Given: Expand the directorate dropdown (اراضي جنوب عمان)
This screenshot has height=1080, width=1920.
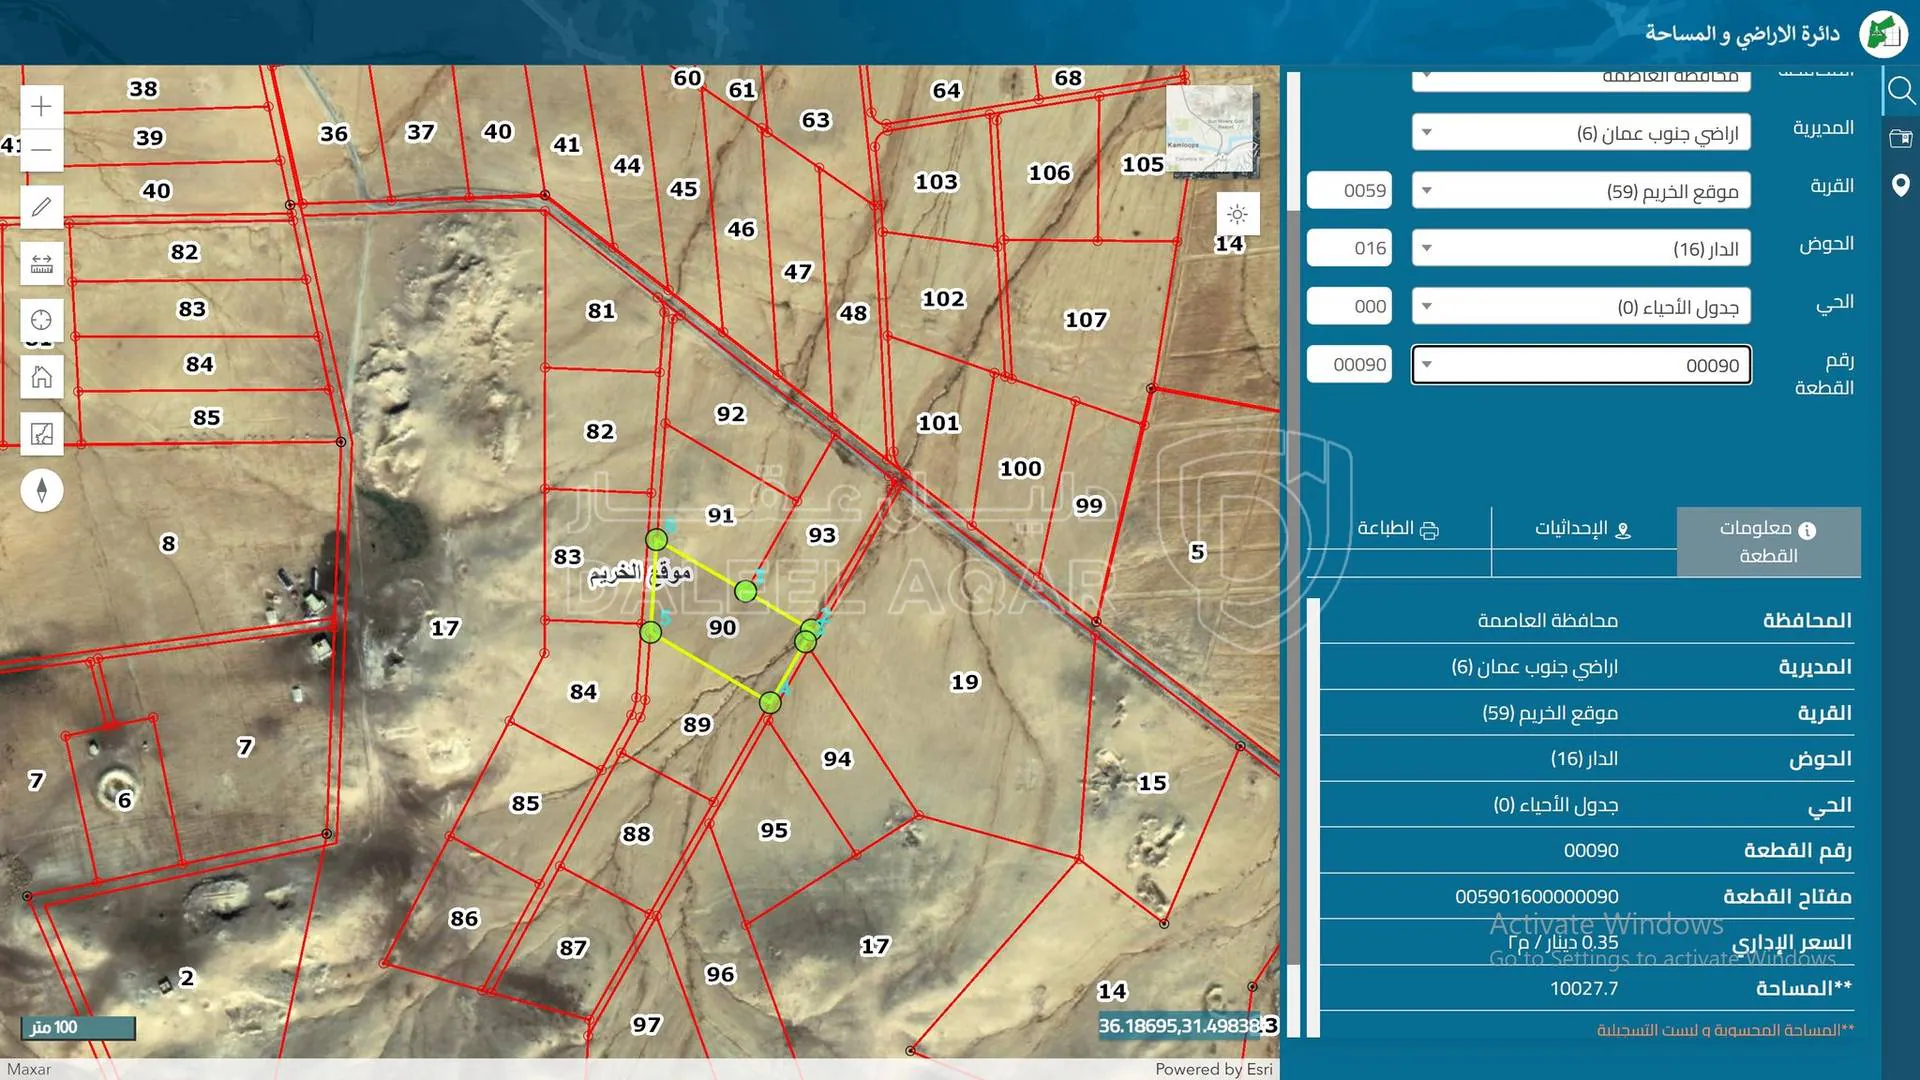Looking at the screenshot, I should [1580, 133].
